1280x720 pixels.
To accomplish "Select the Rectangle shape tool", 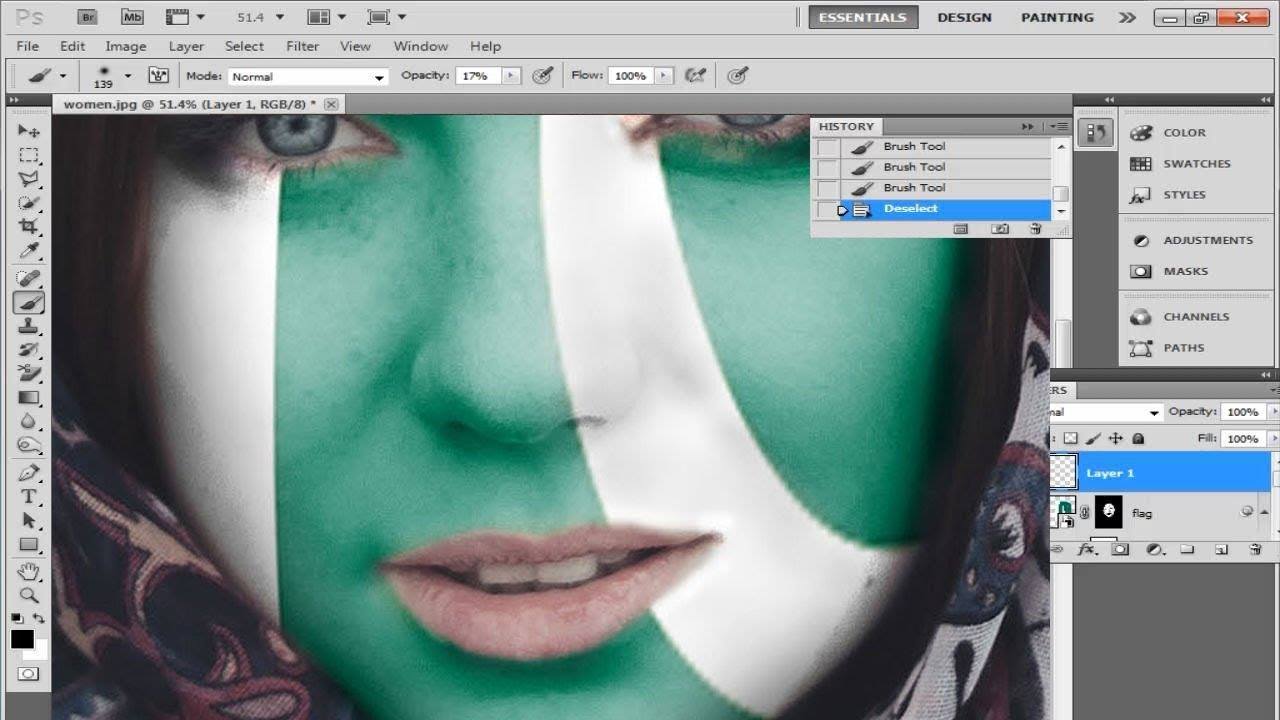I will point(29,545).
